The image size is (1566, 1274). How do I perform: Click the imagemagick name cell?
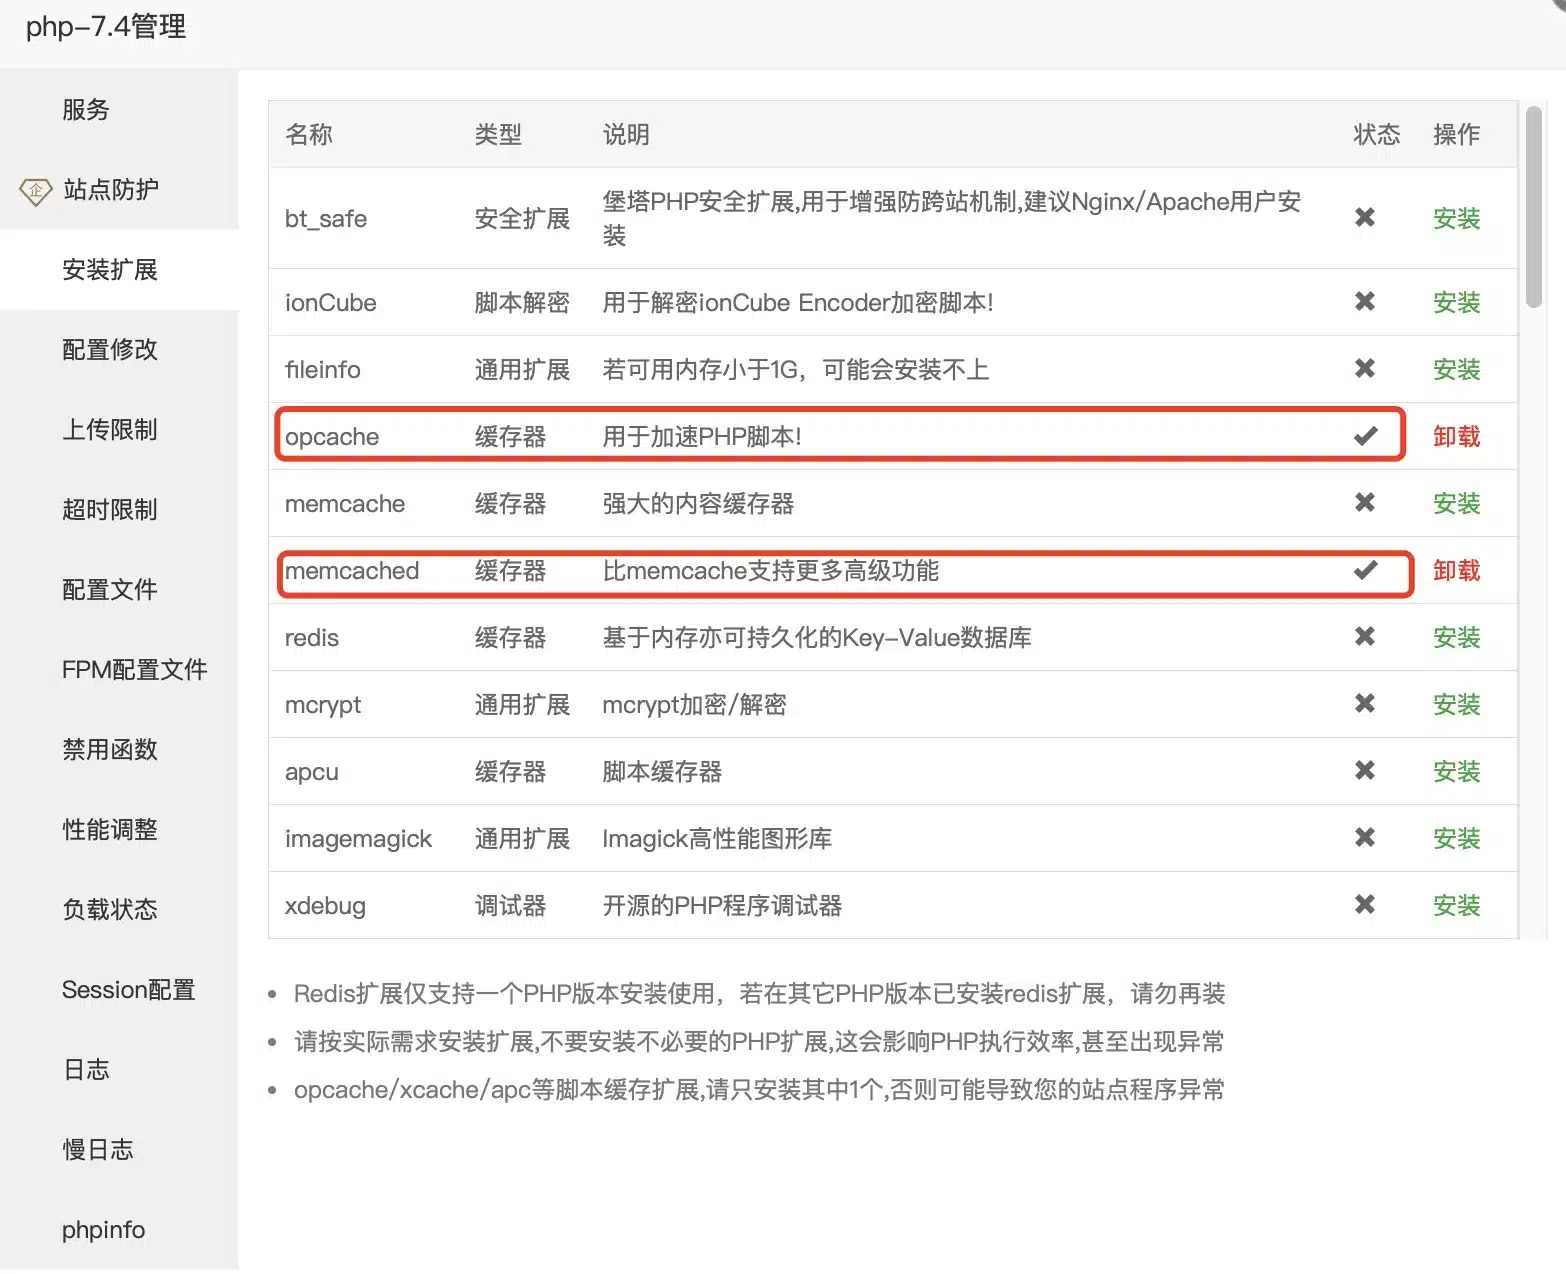point(358,839)
